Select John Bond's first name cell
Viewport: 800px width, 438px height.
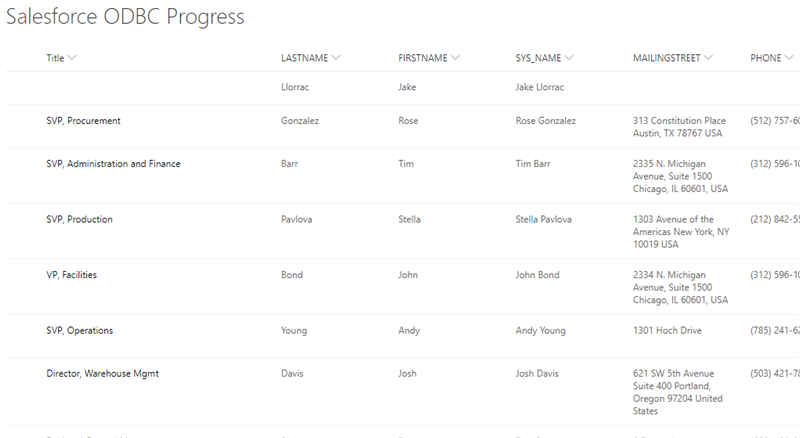coord(408,275)
